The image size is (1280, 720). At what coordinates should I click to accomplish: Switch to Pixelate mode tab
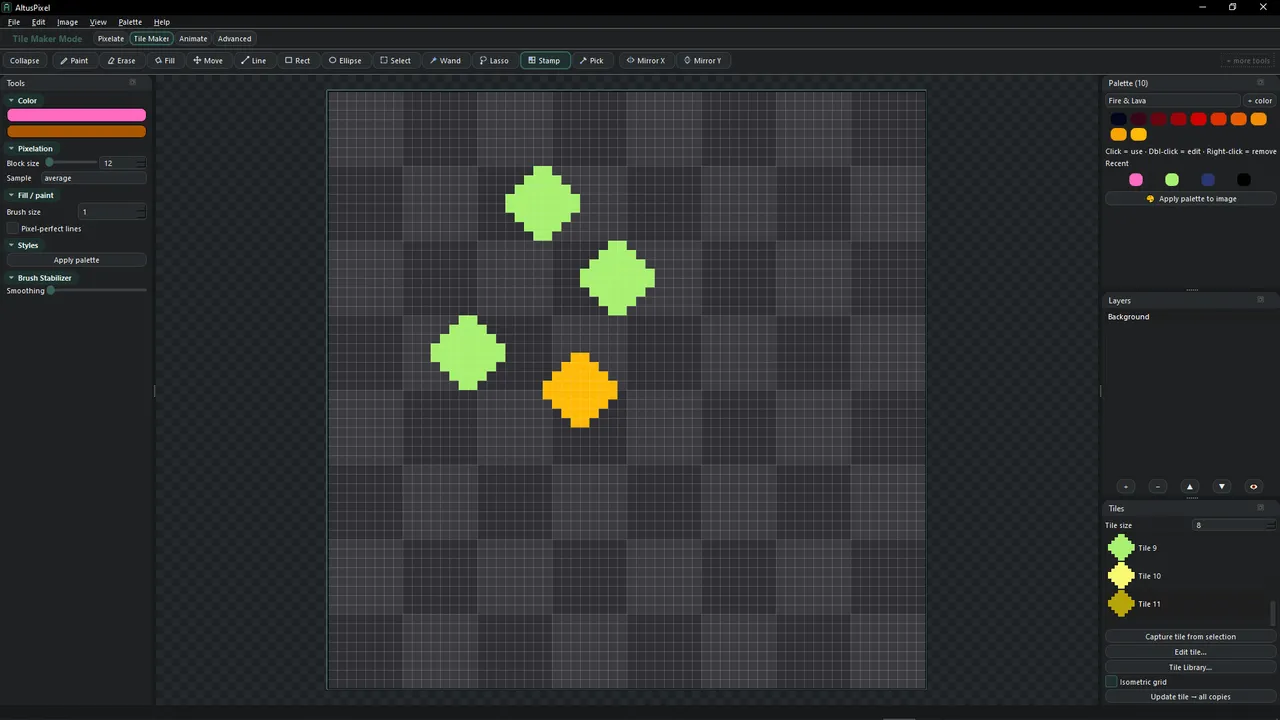point(111,39)
